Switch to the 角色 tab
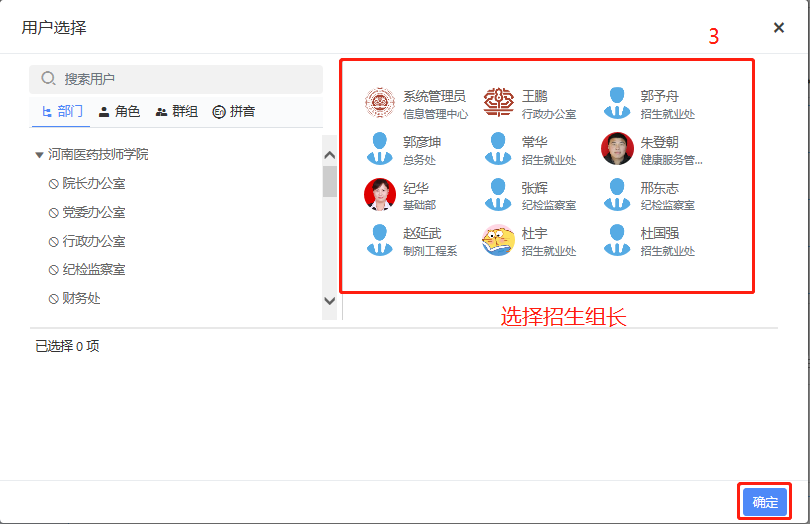 coord(119,111)
